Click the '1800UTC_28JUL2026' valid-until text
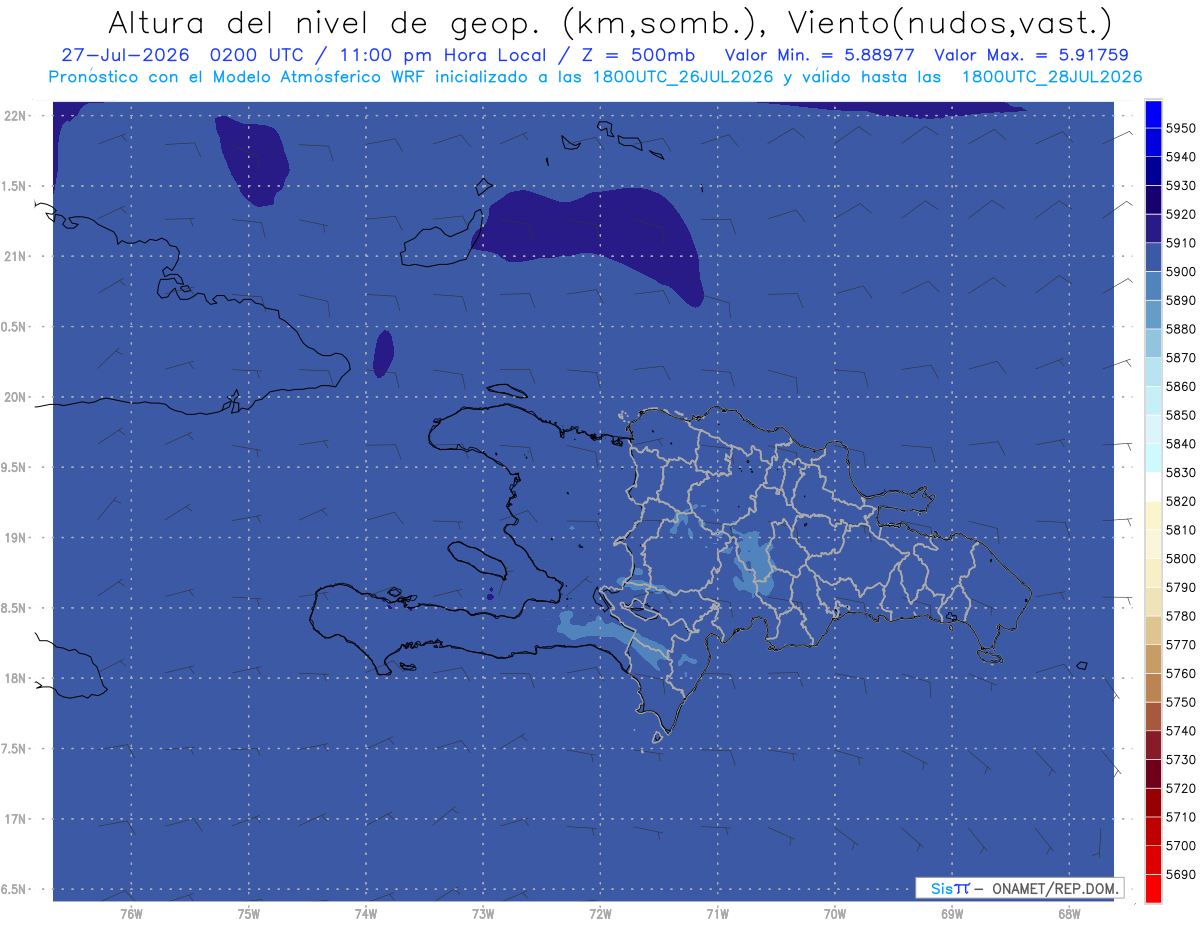 pyautogui.click(x=1051, y=77)
